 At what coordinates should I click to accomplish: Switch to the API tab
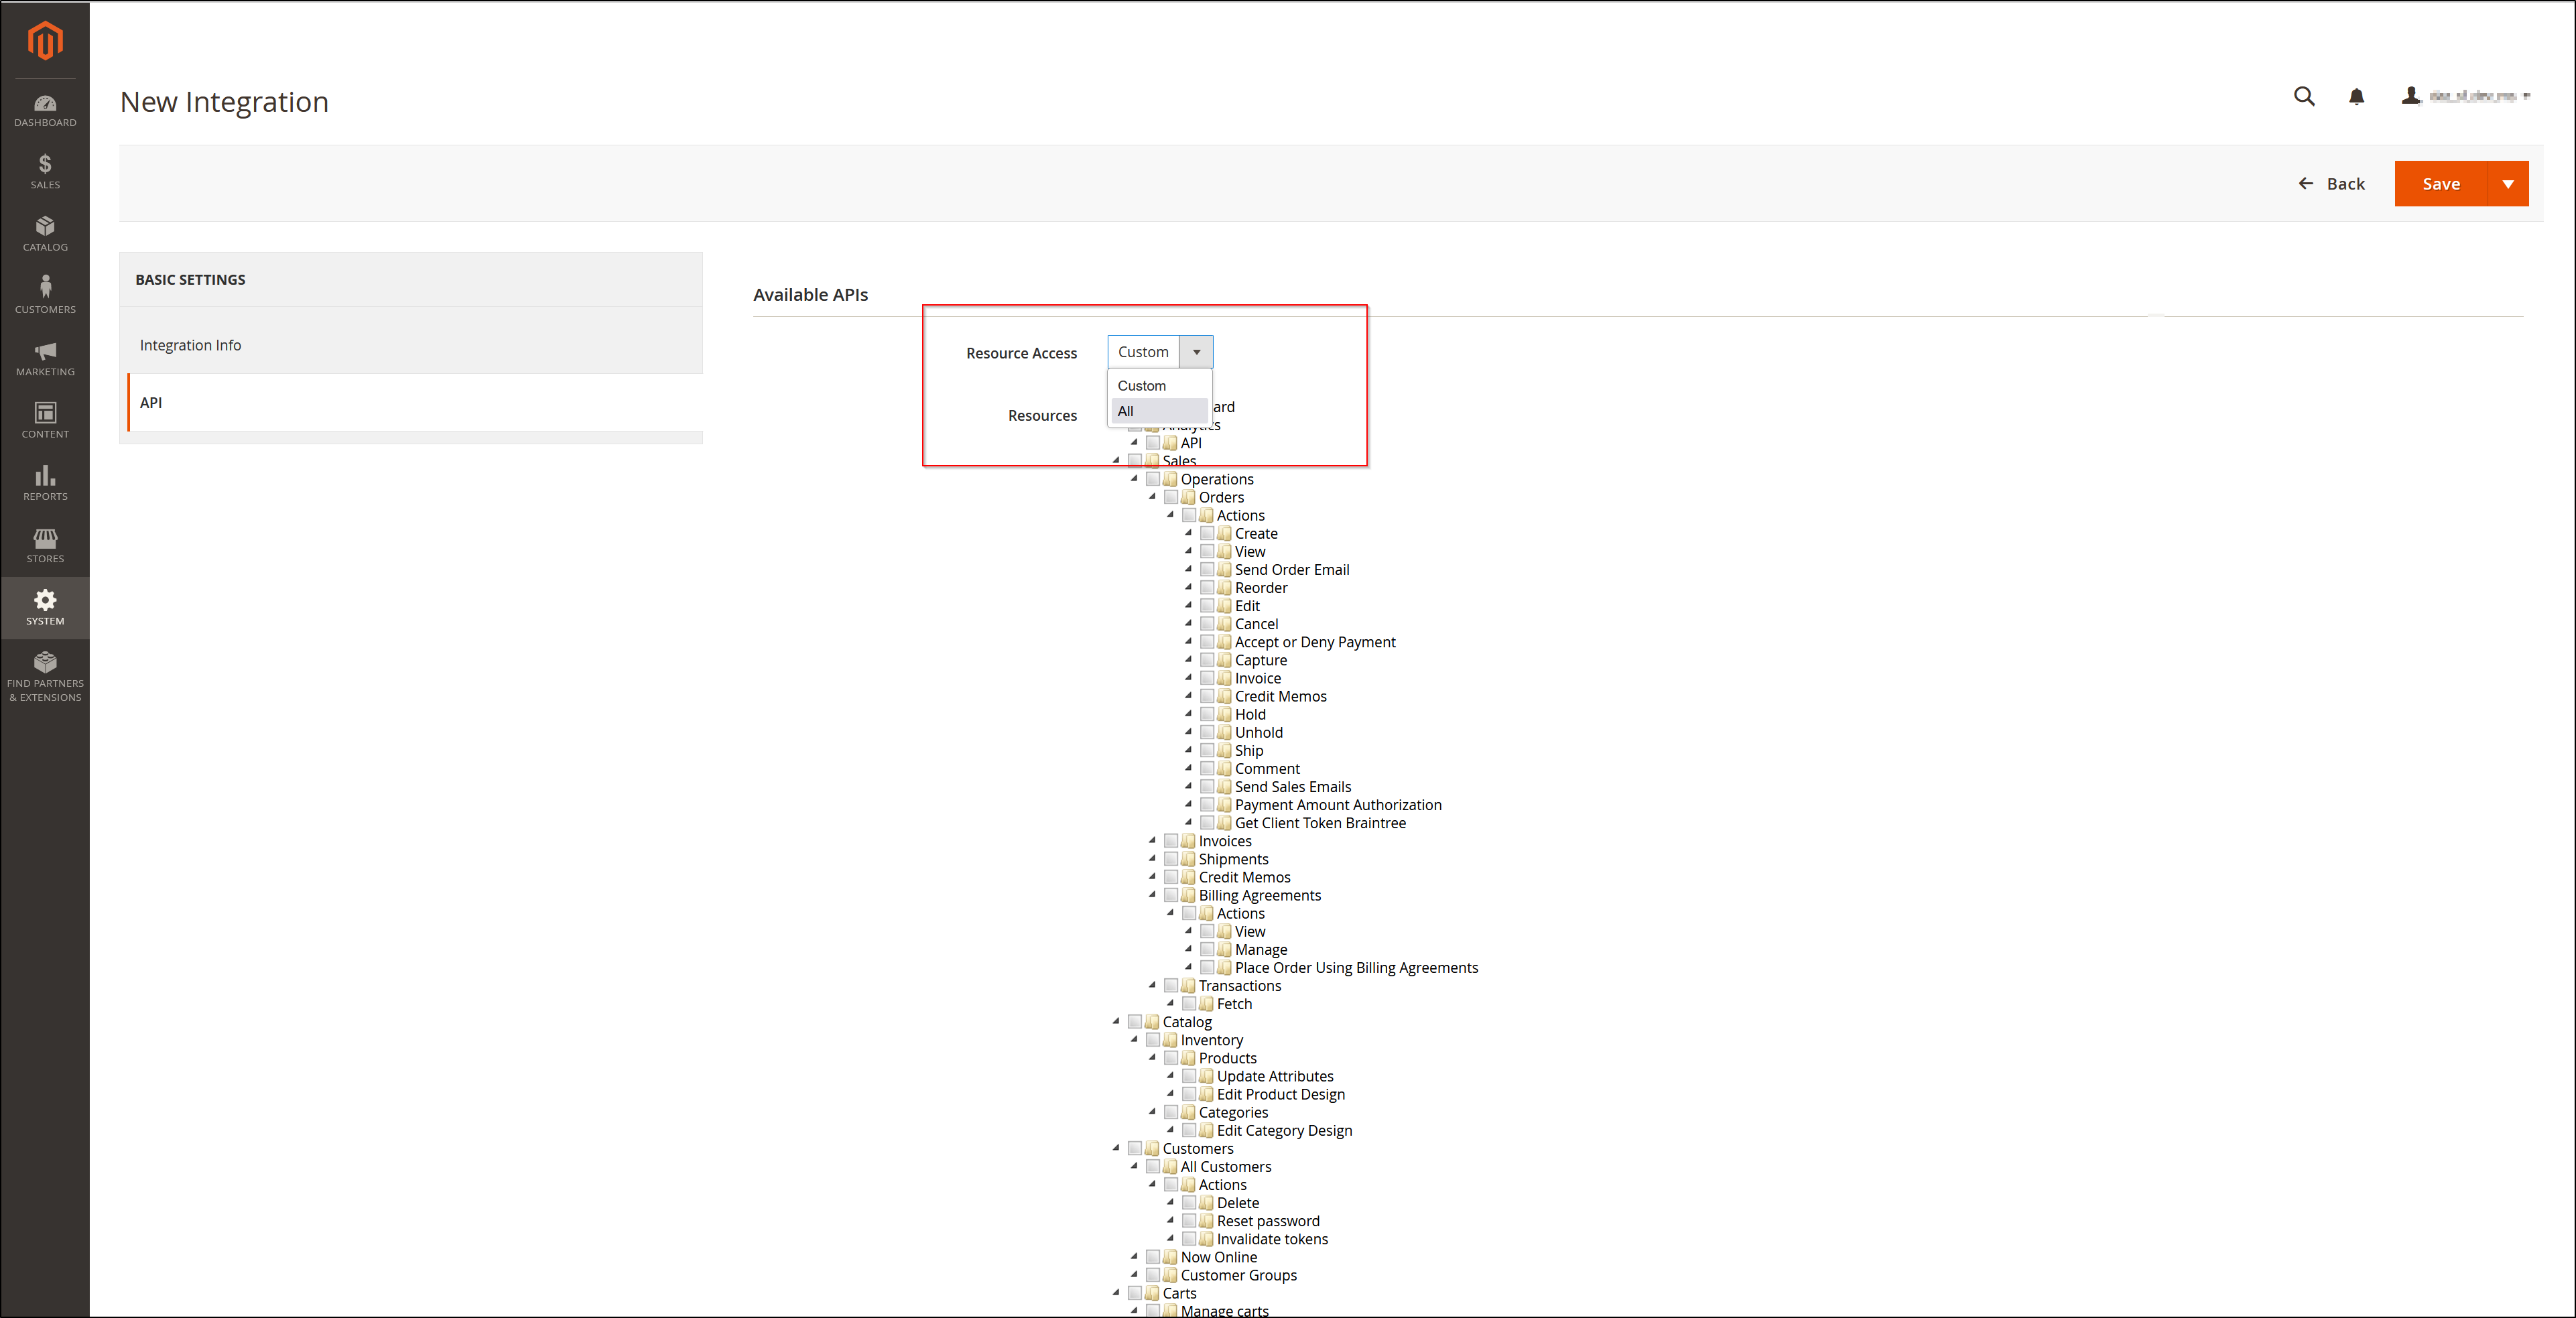[x=416, y=402]
